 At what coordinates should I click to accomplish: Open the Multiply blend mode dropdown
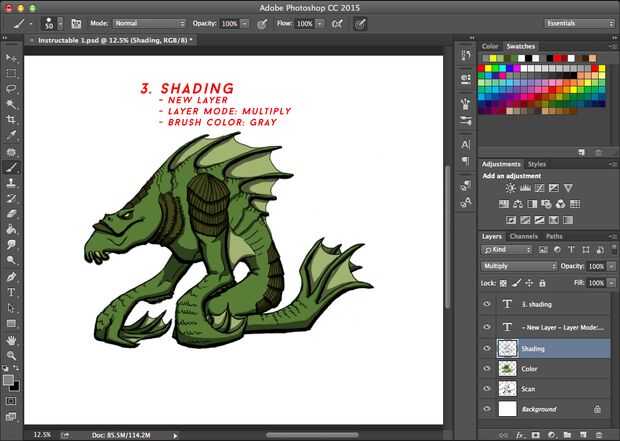click(520, 267)
